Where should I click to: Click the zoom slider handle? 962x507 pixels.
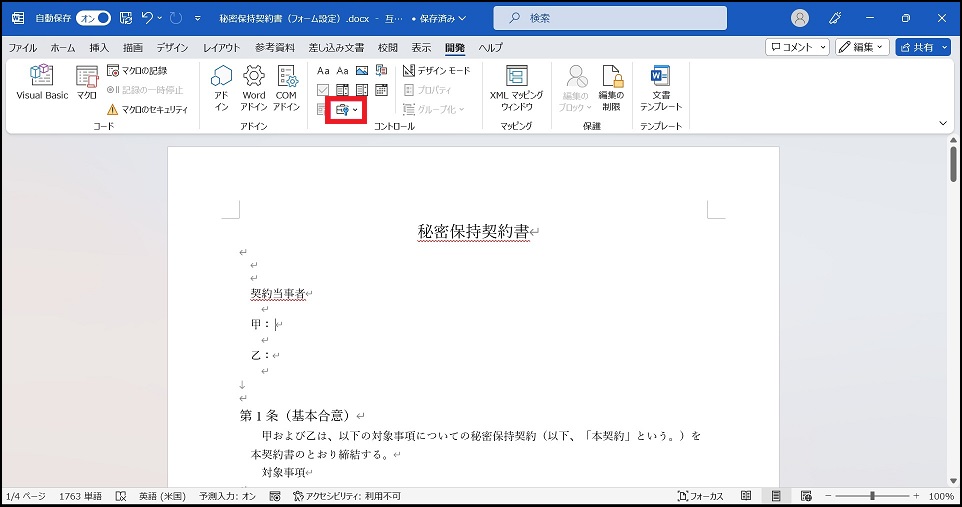point(872,496)
